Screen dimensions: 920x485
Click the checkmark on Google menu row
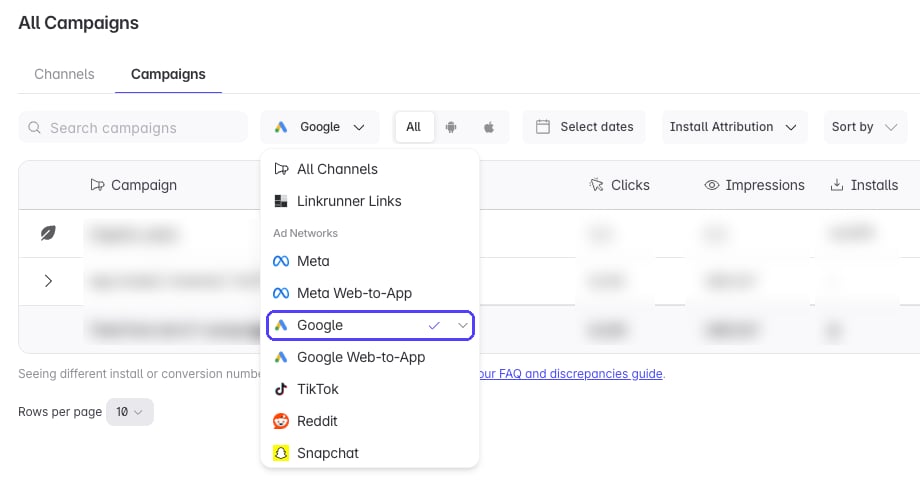434,325
